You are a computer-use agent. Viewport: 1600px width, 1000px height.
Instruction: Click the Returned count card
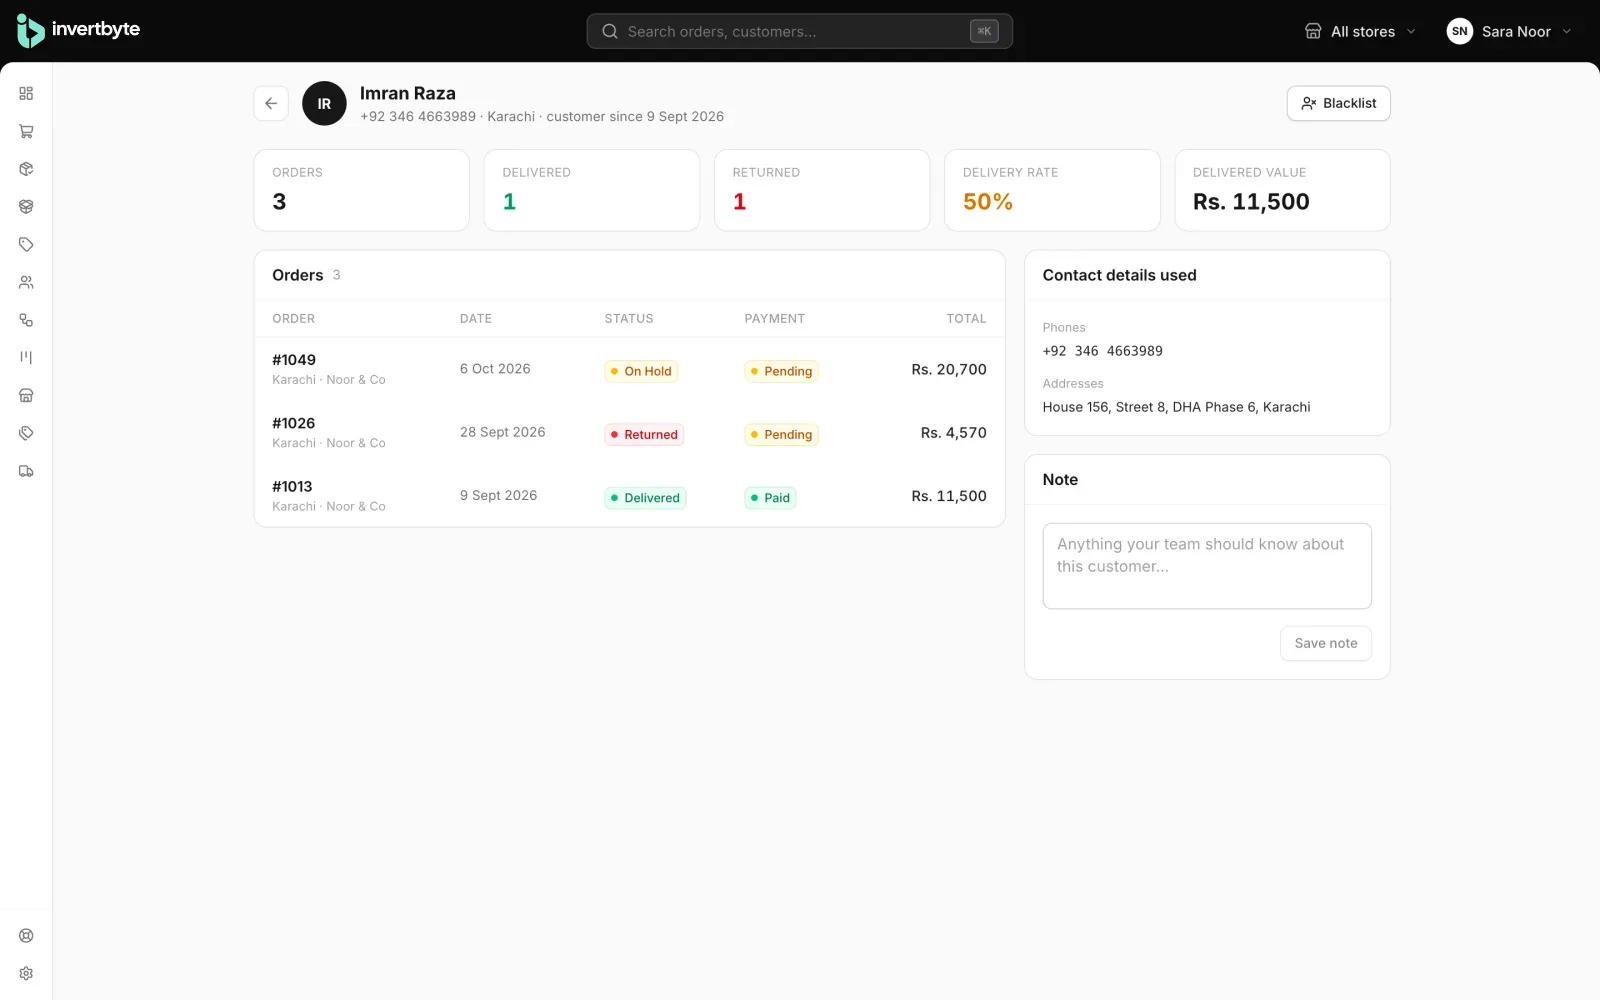click(x=822, y=190)
